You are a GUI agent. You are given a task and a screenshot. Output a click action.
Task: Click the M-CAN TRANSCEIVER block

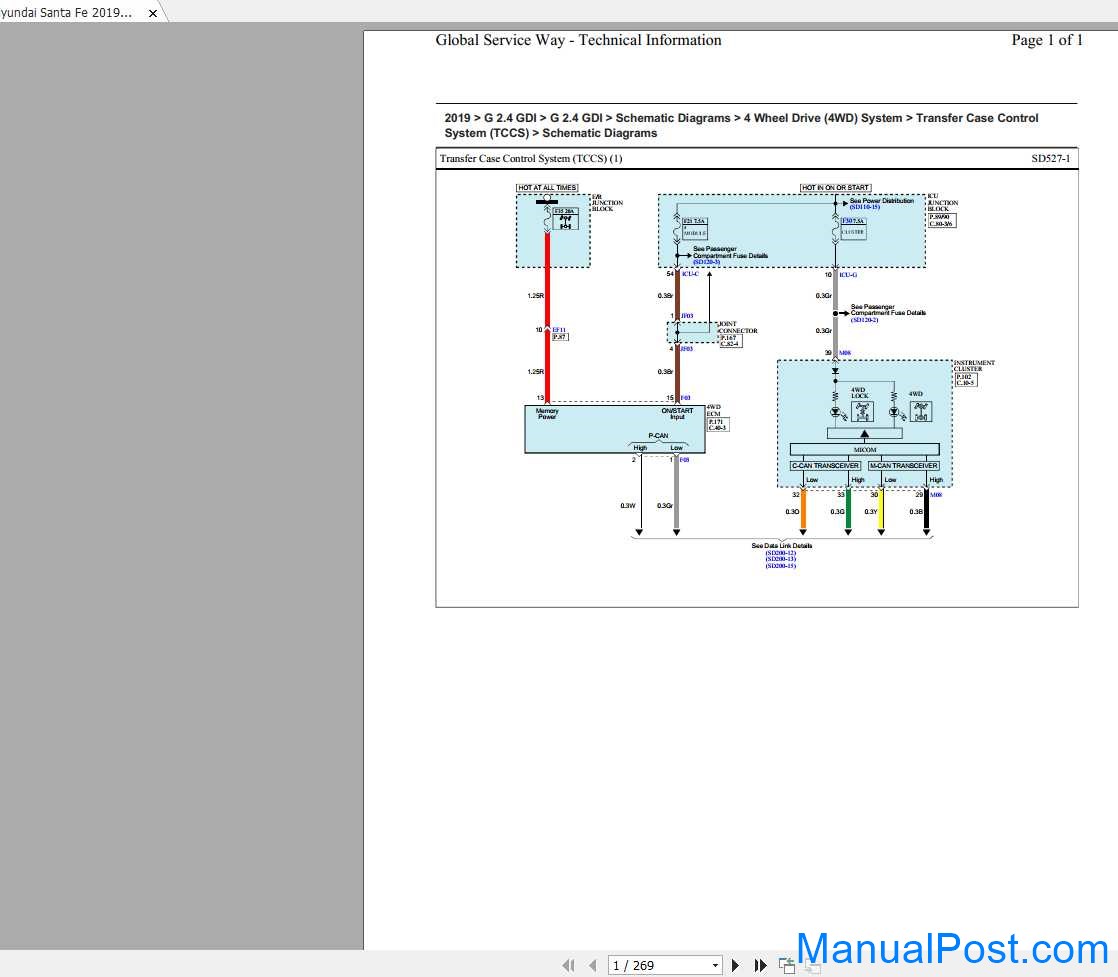coord(903,466)
